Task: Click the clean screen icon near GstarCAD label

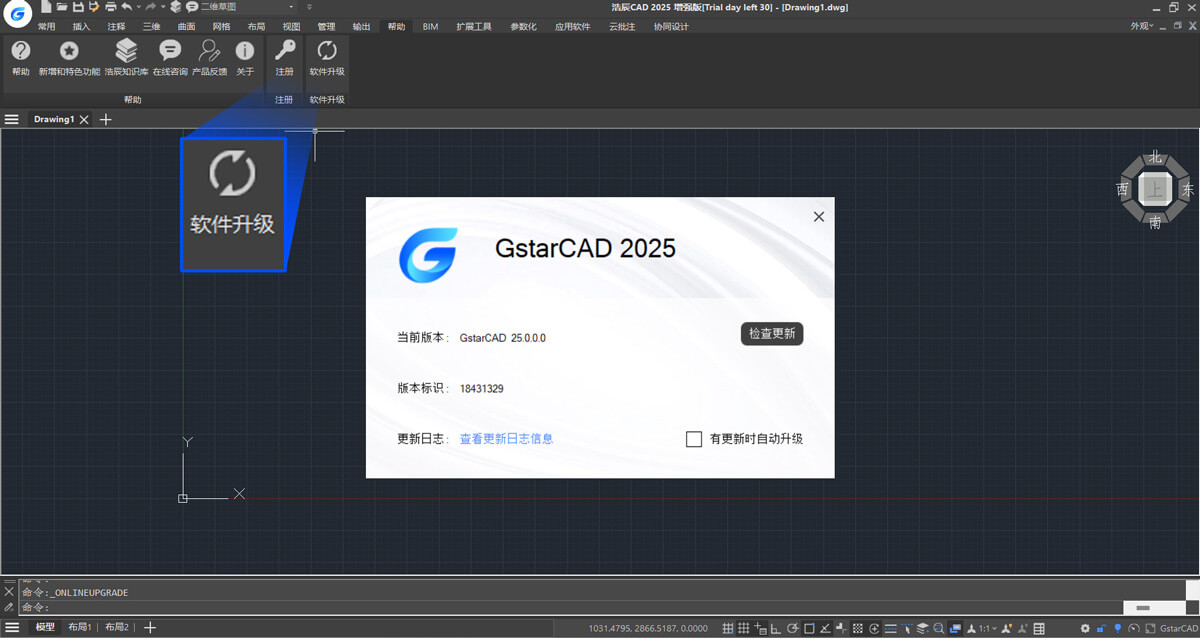Action: (1150, 628)
